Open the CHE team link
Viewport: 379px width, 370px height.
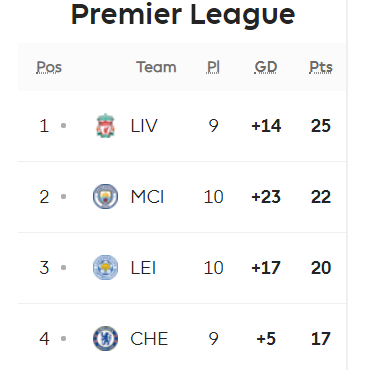pyautogui.click(x=149, y=339)
